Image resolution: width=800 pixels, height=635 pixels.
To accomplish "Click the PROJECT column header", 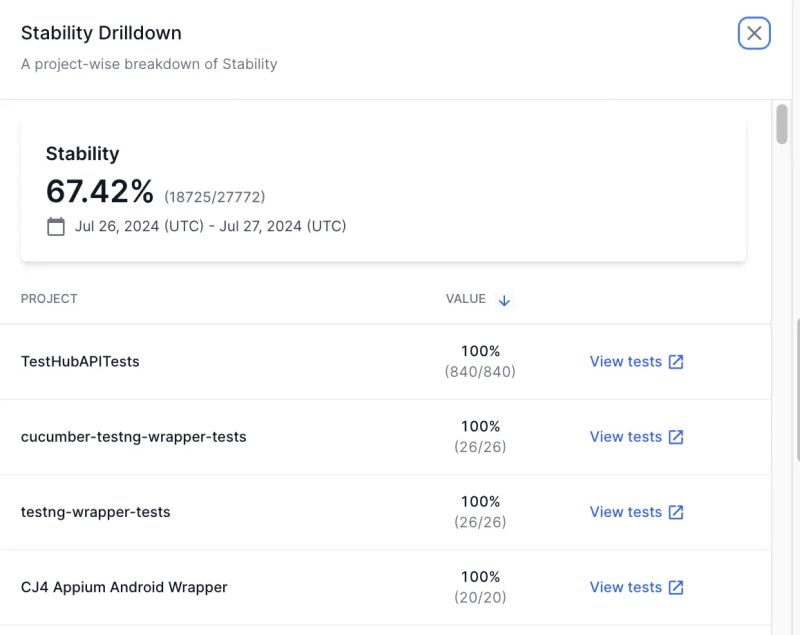I will point(48,299).
